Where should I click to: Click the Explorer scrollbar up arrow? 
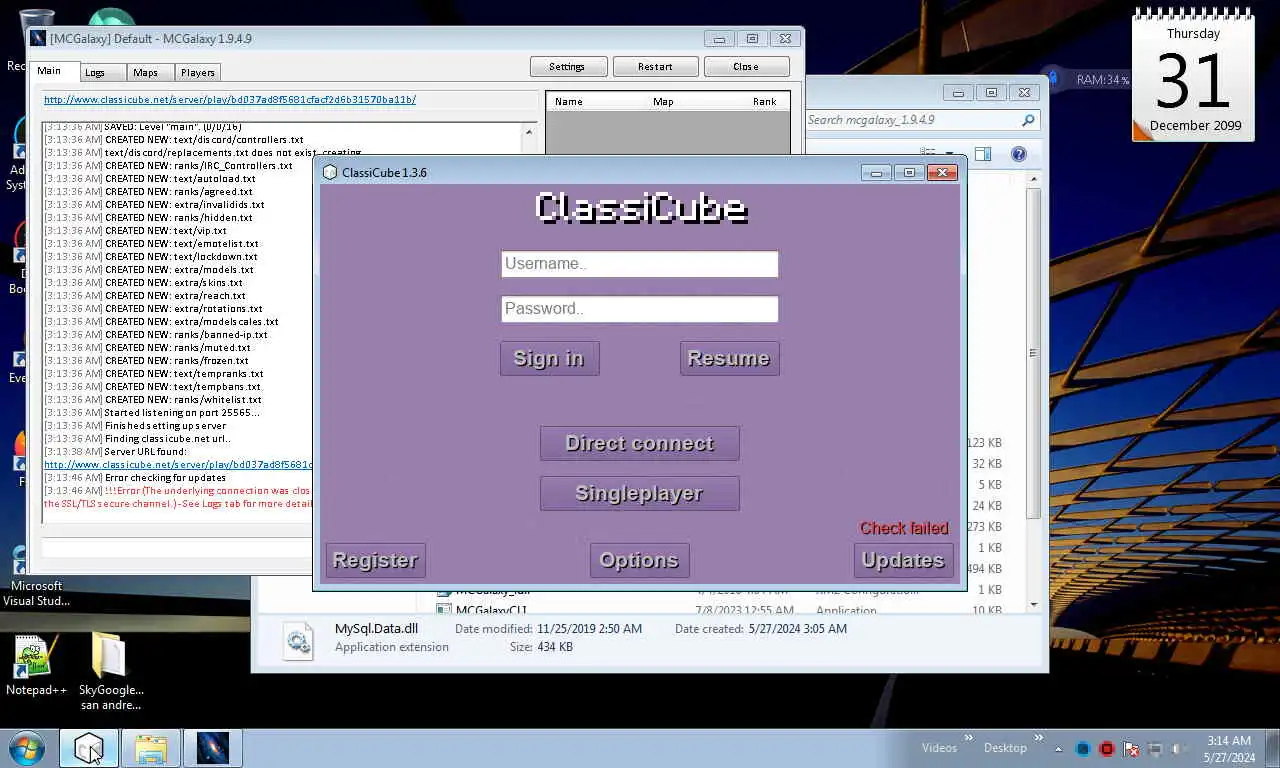(x=1034, y=180)
